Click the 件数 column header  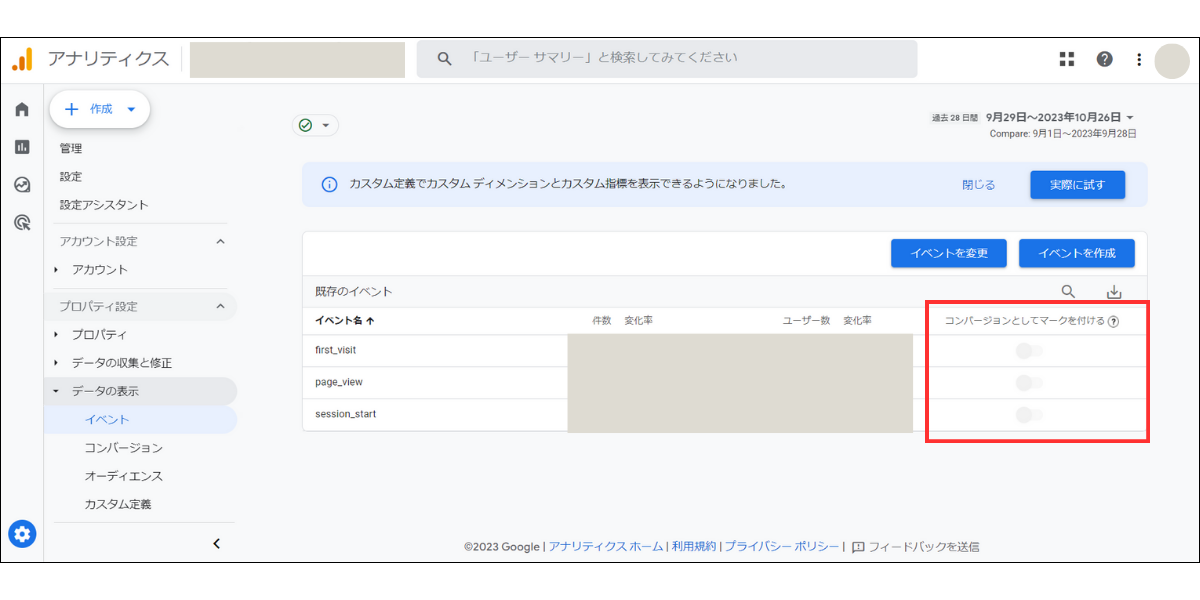pyautogui.click(x=601, y=321)
